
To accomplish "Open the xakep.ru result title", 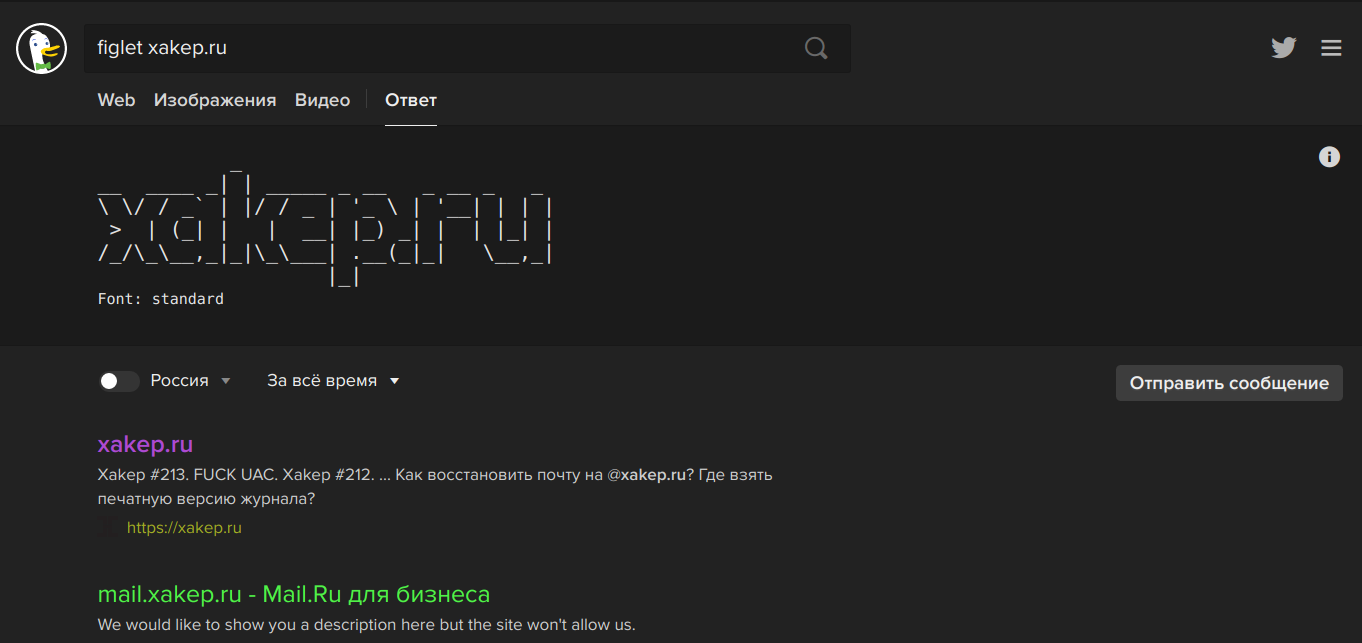I will tap(145, 444).
